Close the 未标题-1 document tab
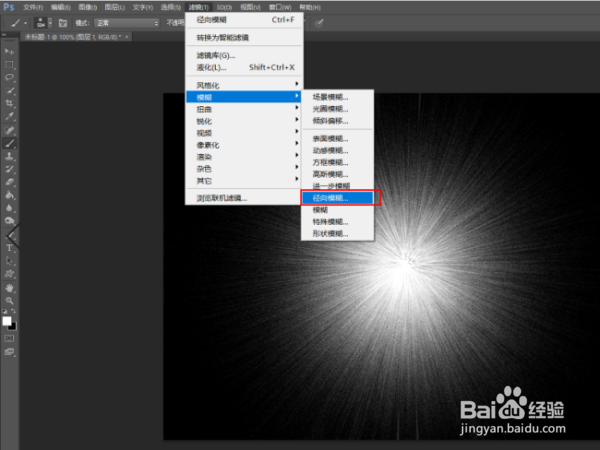Screen dimensions: 600x450 [127, 37]
